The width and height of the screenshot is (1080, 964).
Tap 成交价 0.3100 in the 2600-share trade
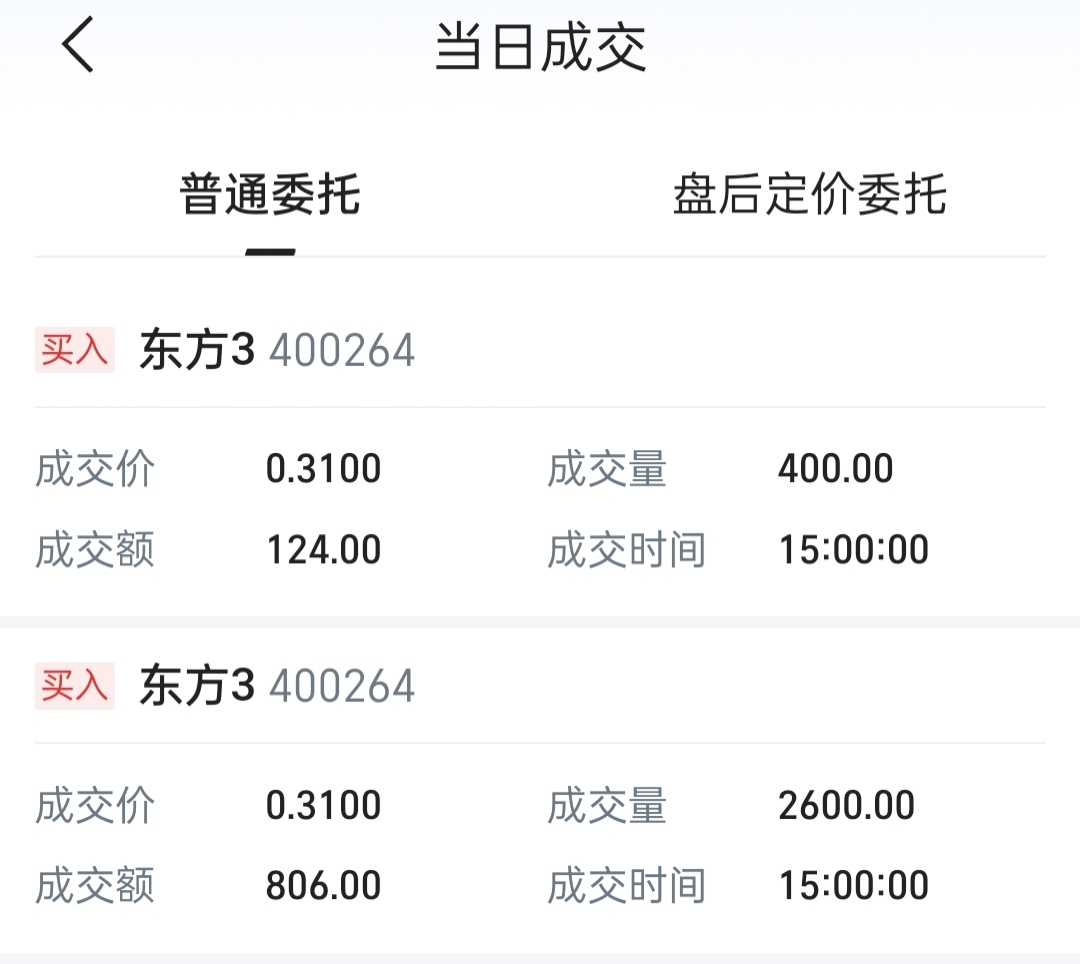point(323,805)
